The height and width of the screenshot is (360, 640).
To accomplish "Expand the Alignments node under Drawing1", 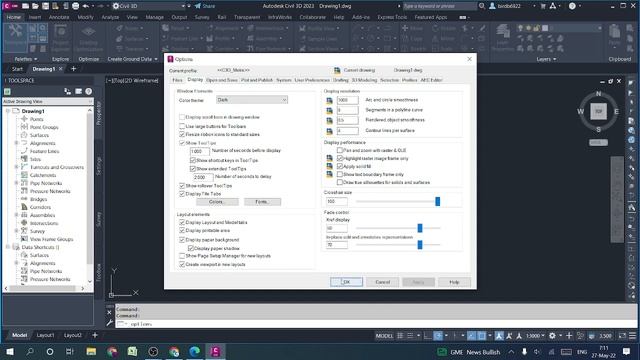I will [x=16, y=143].
